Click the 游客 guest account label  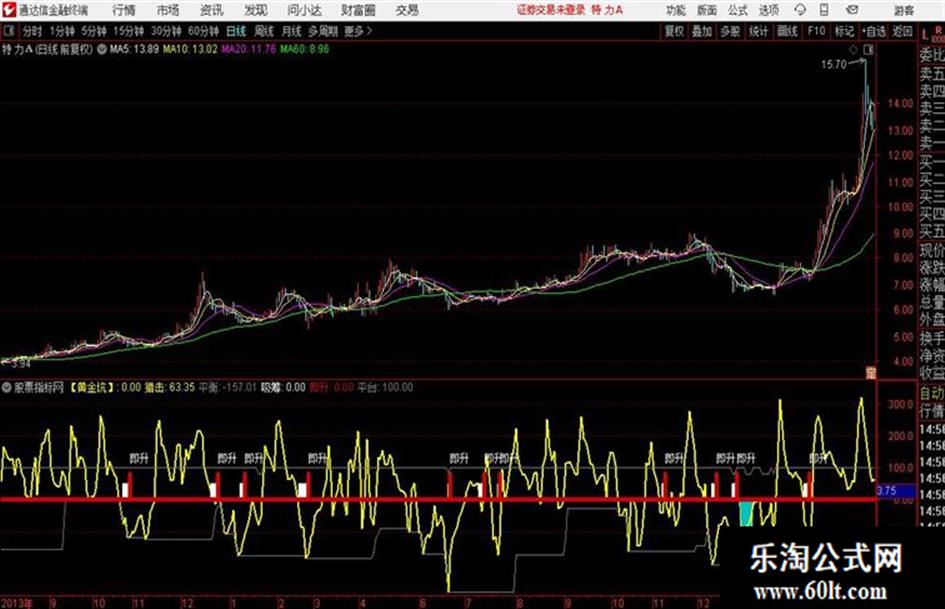click(x=903, y=10)
